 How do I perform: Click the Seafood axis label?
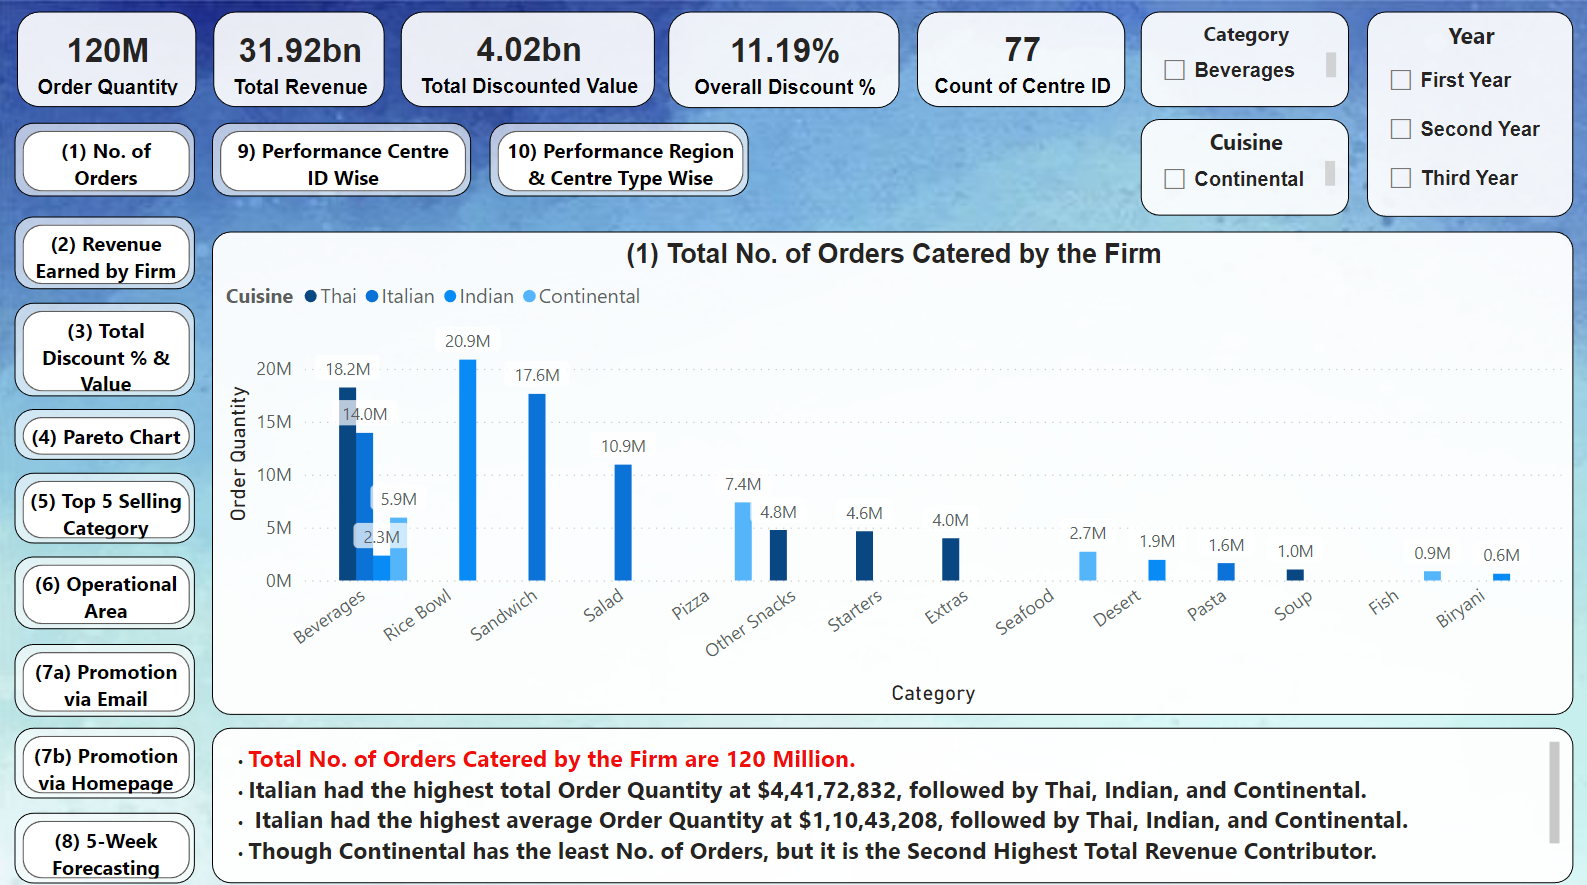1024,611
